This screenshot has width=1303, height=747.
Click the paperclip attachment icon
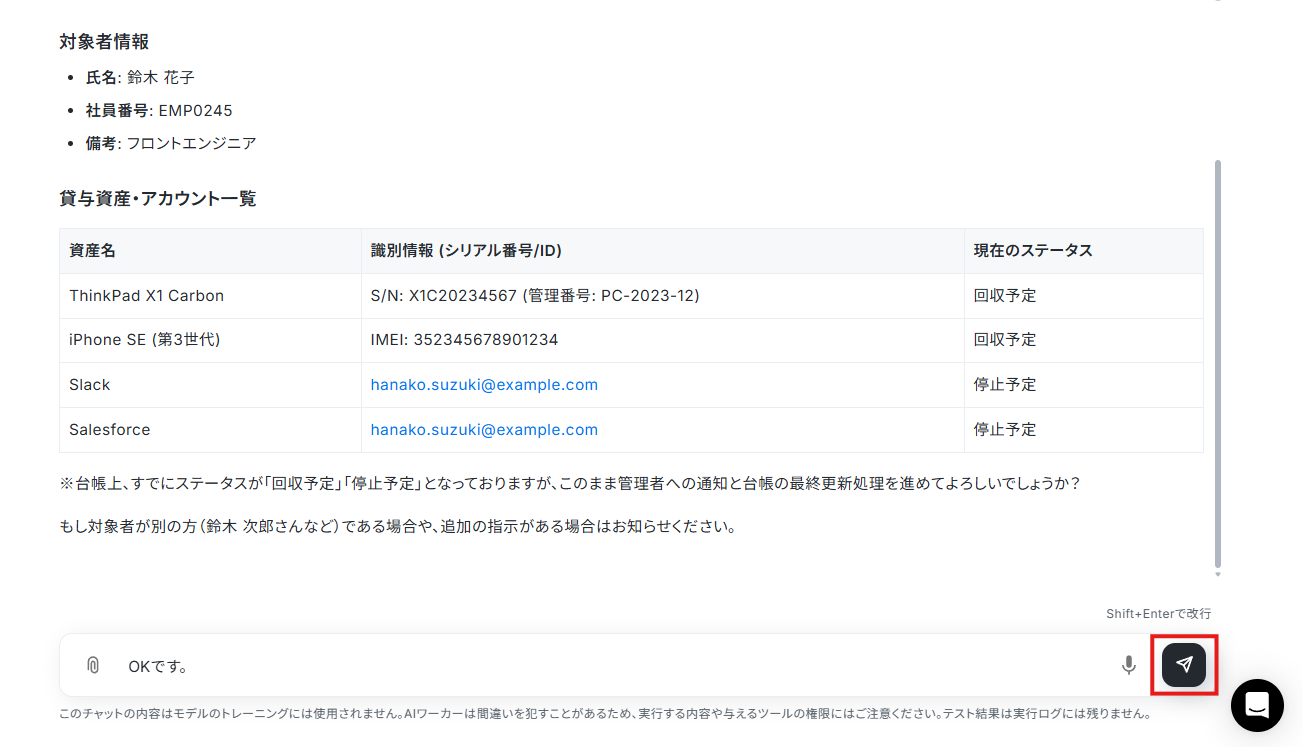coord(93,665)
